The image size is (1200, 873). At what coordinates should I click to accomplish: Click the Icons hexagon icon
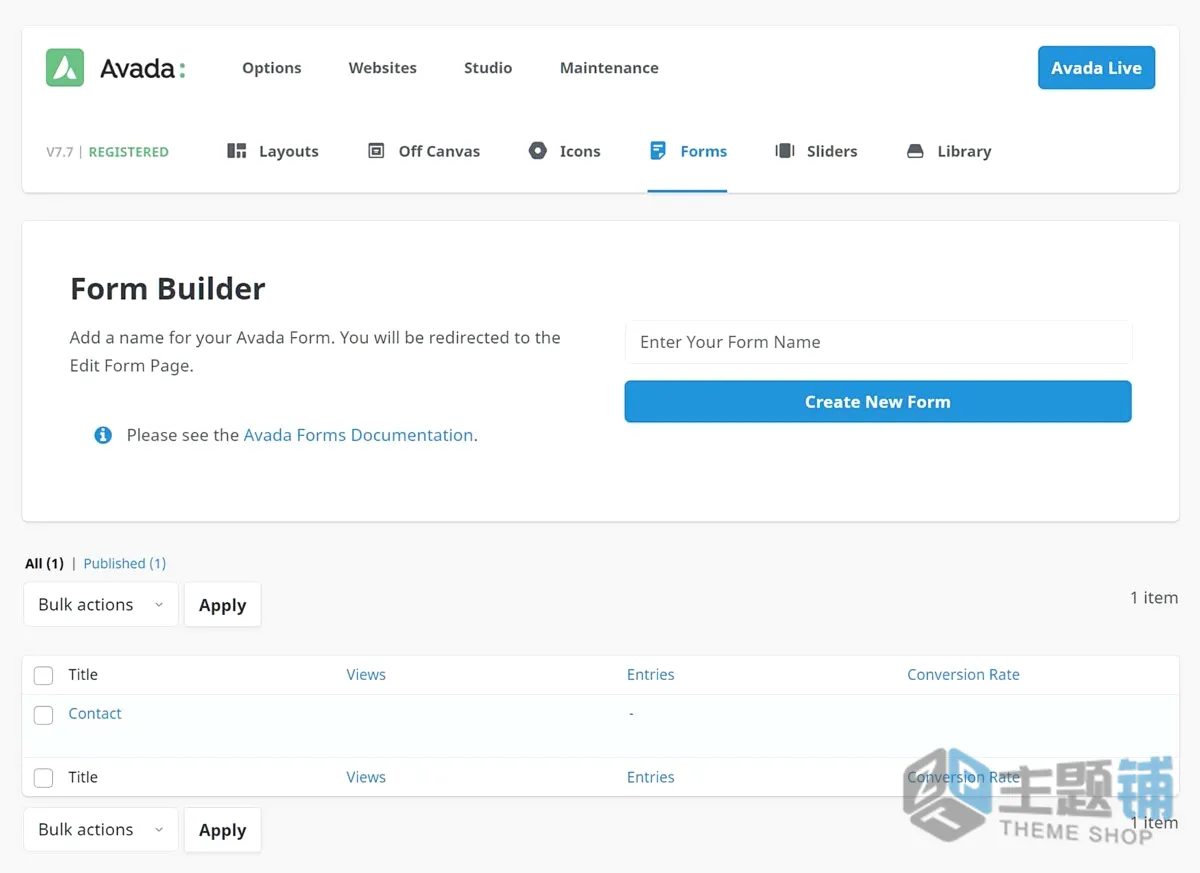tap(538, 151)
